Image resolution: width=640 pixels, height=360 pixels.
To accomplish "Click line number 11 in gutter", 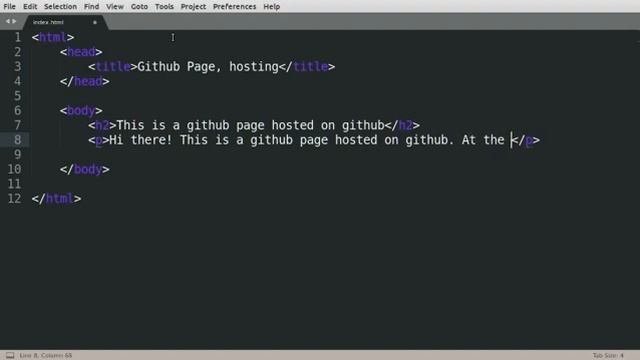I will [x=14, y=184].
